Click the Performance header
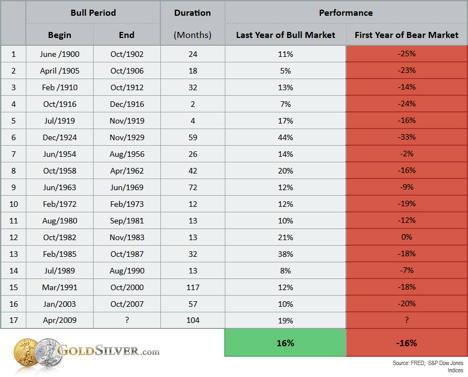Image resolution: width=468 pixels, height=377 pixels. (x=346, y=13)
